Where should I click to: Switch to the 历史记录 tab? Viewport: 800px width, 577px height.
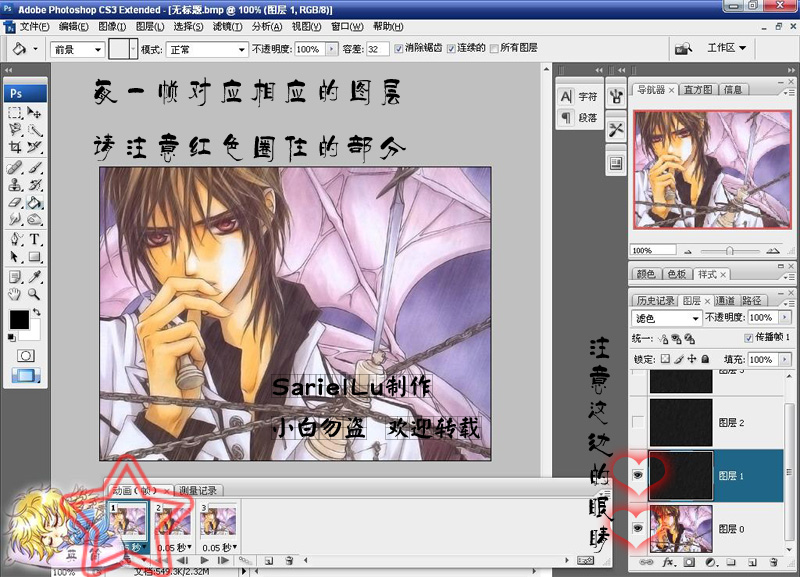coord(656,300)
